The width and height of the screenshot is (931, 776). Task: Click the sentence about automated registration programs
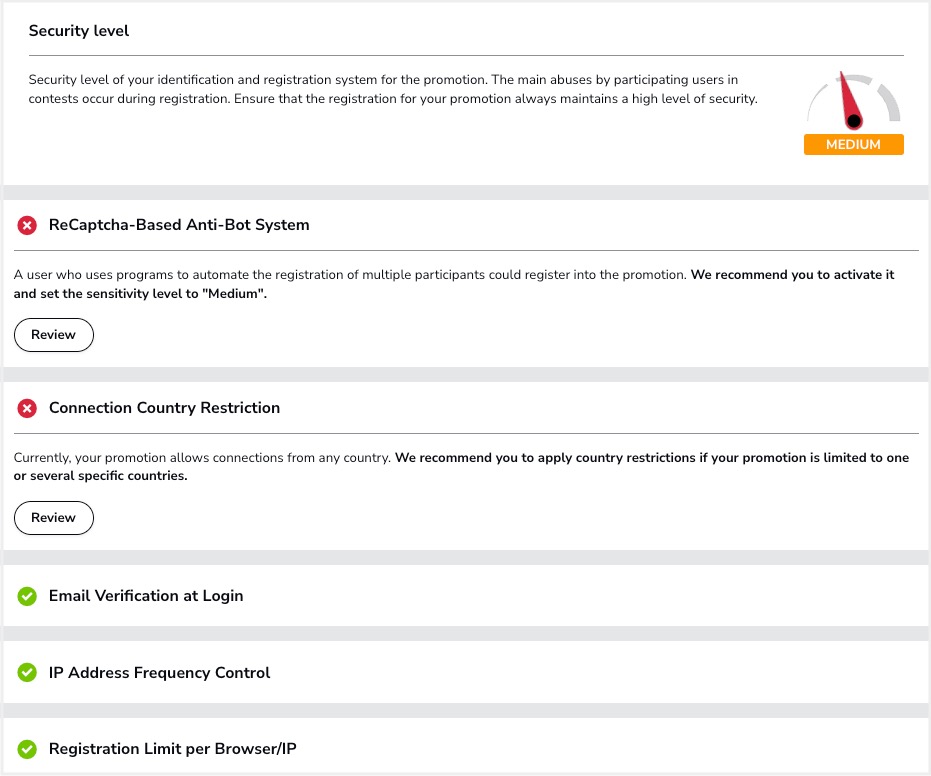pyautogui.click(x=350, y=274)
